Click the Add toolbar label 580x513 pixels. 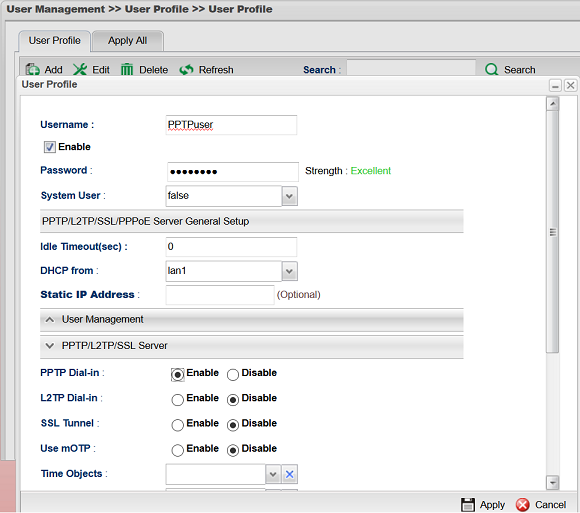coord(54,70)
